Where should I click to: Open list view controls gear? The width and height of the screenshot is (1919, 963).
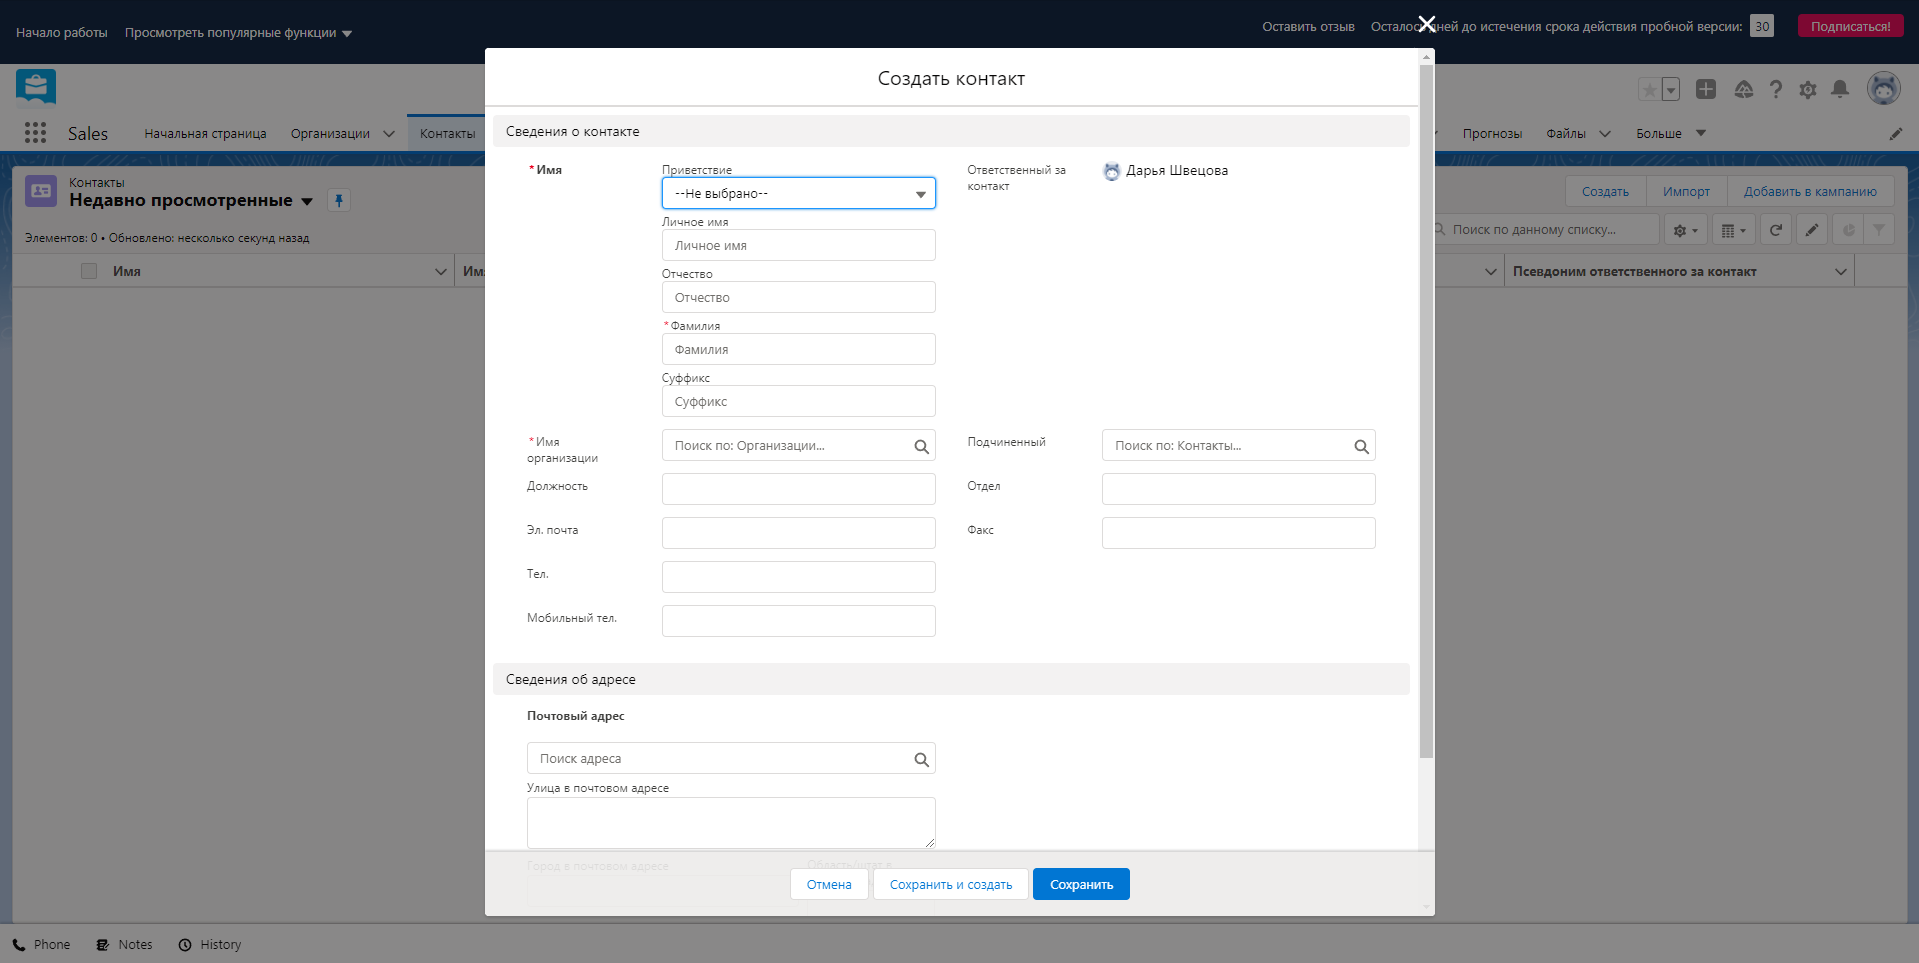pos(1685,230)
